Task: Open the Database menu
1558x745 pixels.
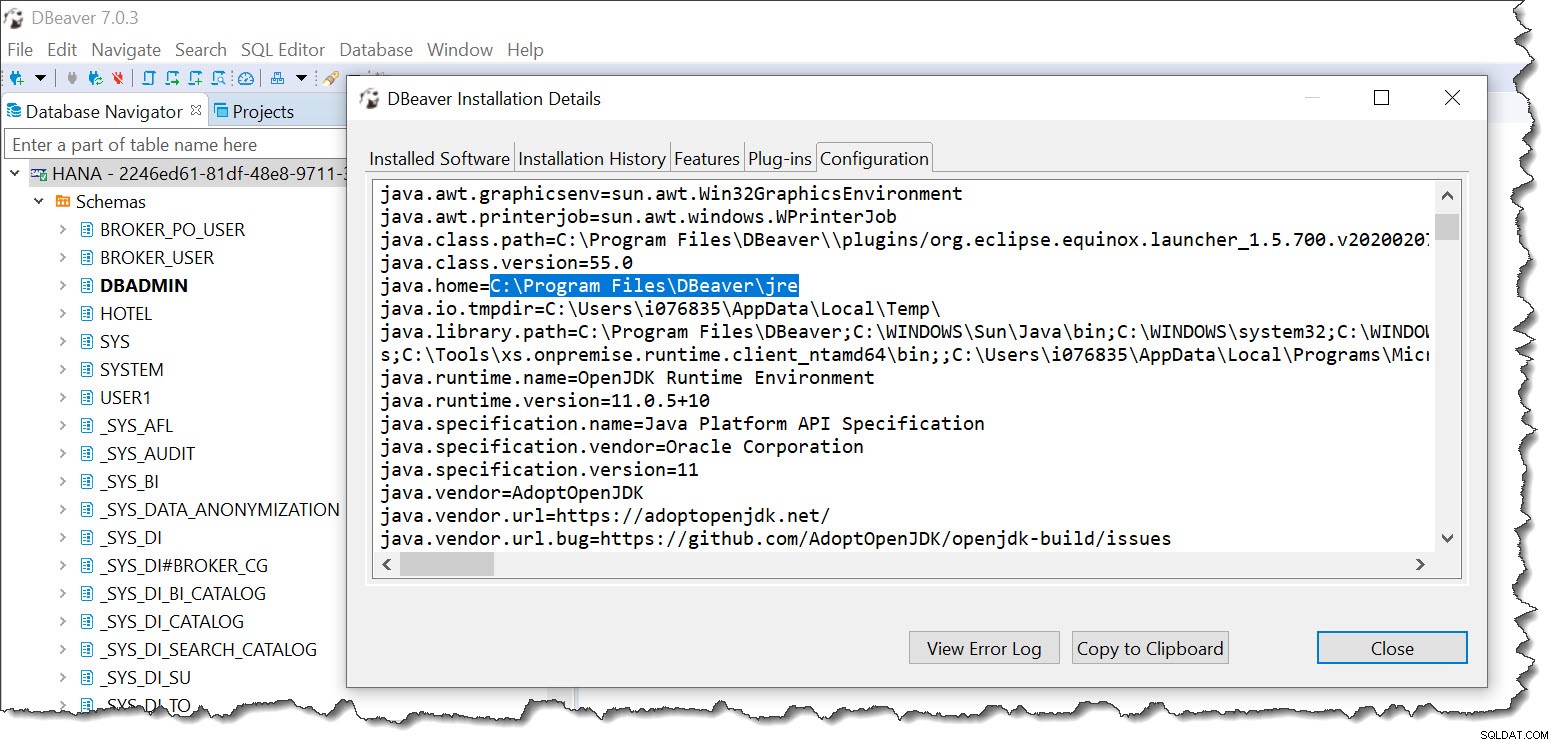Action: click(x=376, y=49)
